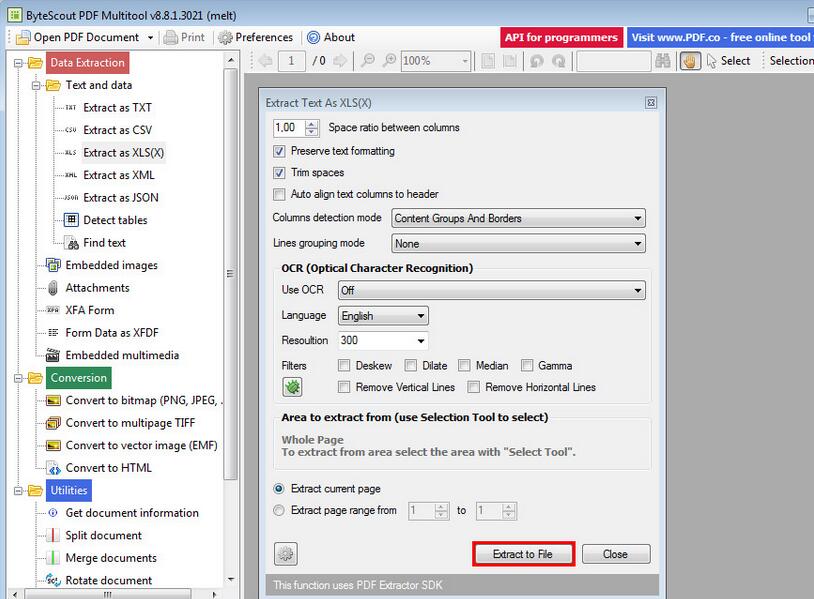Select Extract current page radio button
This screenshot has width=814, height=599.
point(279,489)
